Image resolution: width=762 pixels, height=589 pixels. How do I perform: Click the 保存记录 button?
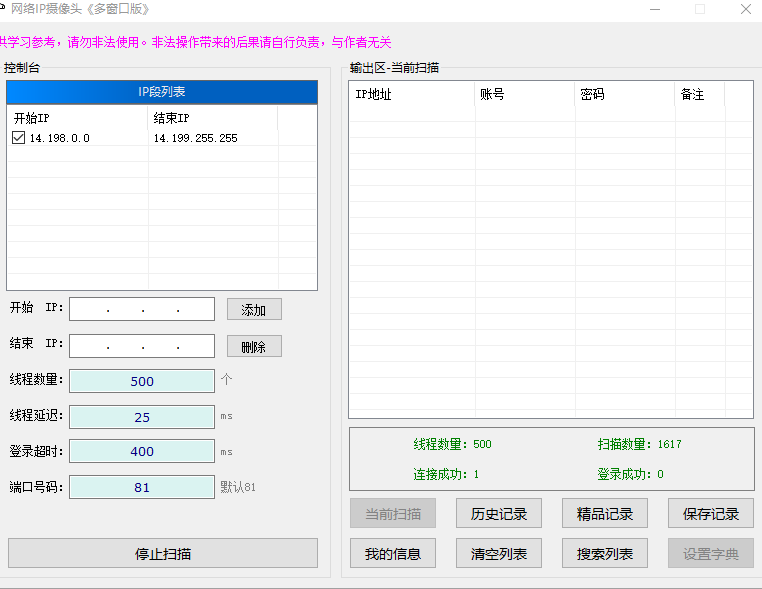click(x=710, y=514)
